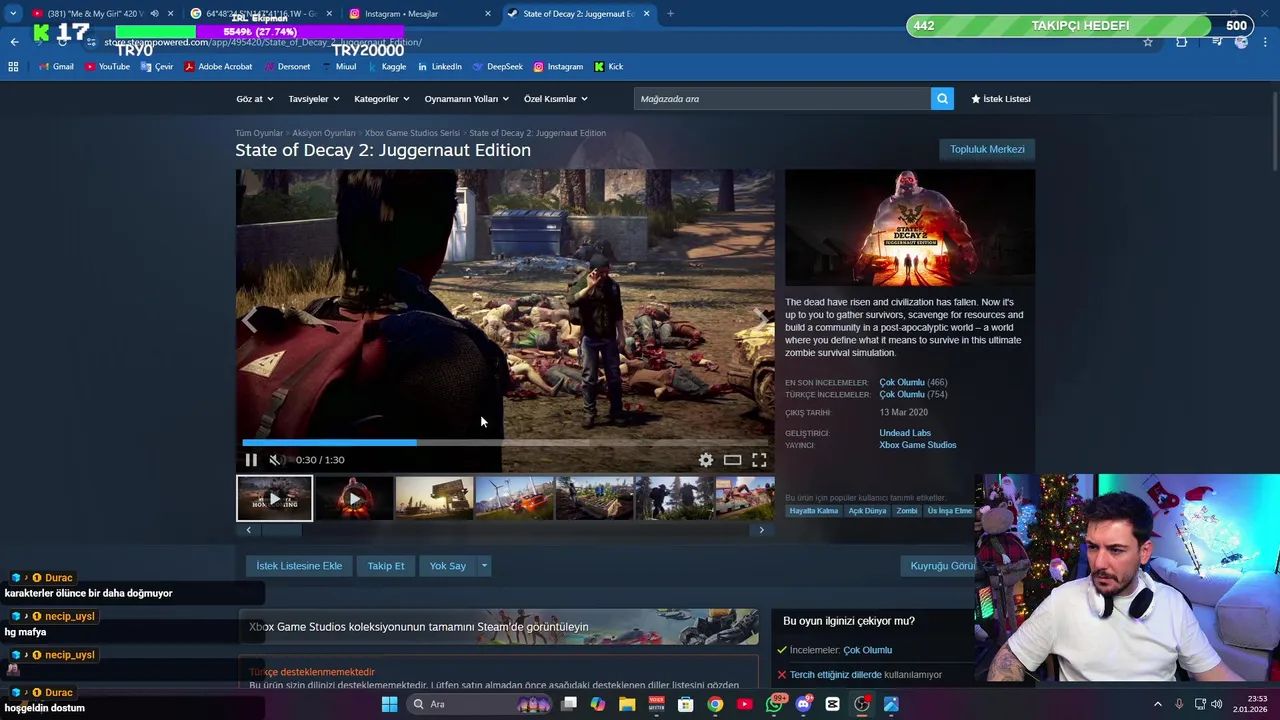Open new browser tab with plus
This screenshot has height=720, width=1280.
pos(670,14)
